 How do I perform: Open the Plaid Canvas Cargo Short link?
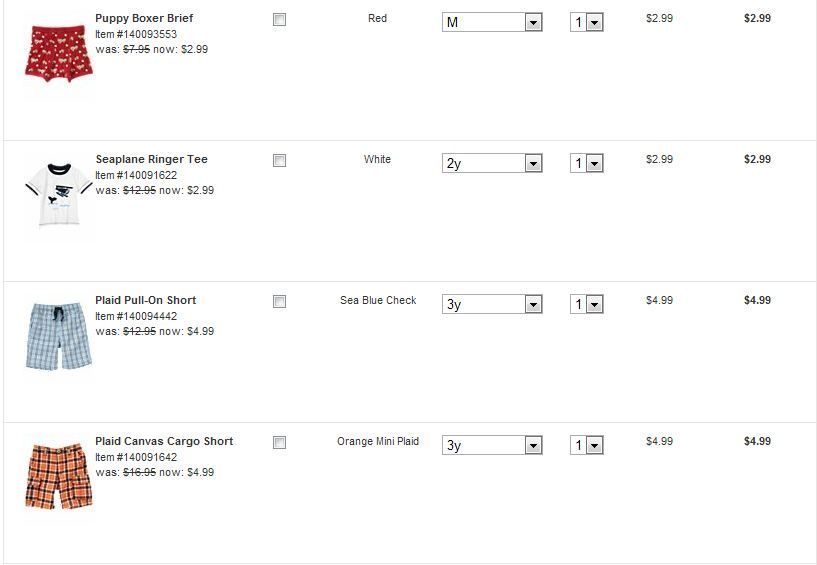tap(164, 441)
